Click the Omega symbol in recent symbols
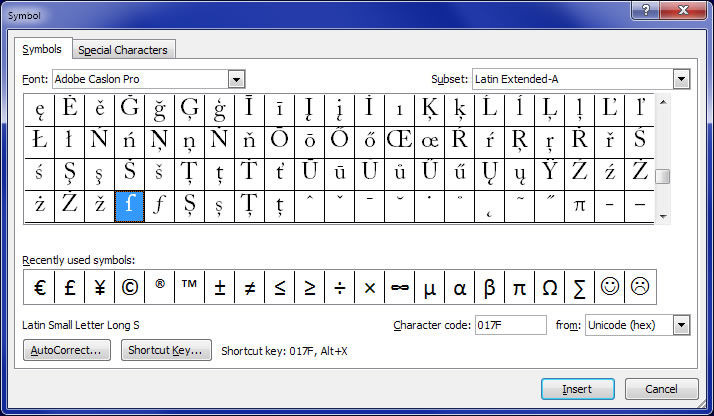This screenshot has width=714, height=416. (x=549, y=288)
